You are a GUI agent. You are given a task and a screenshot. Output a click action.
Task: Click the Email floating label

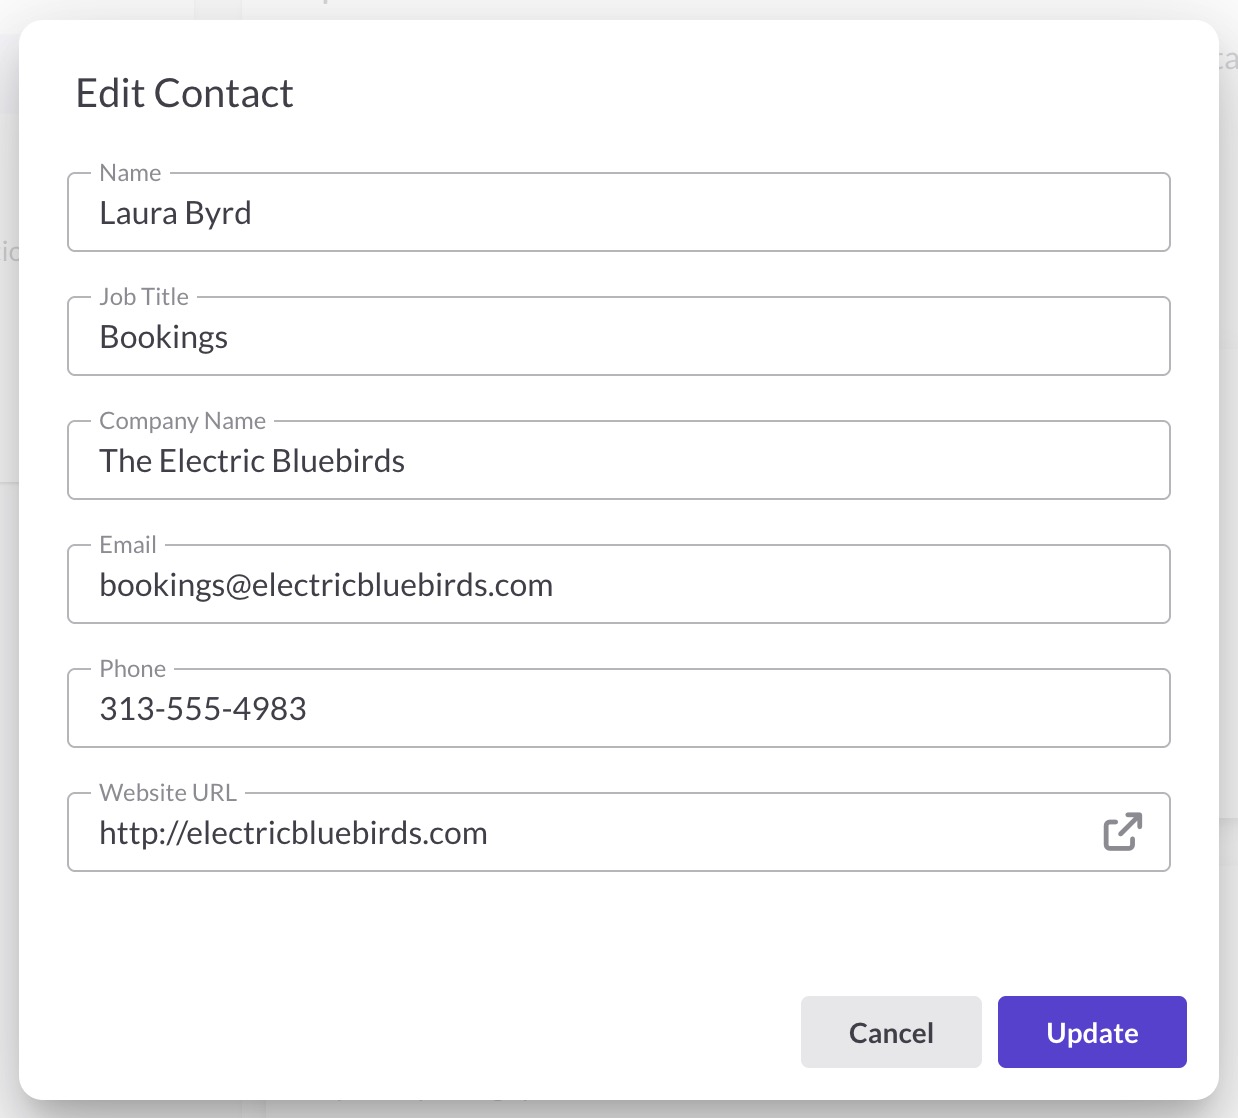pyautogui.click(x=128, y=545)
